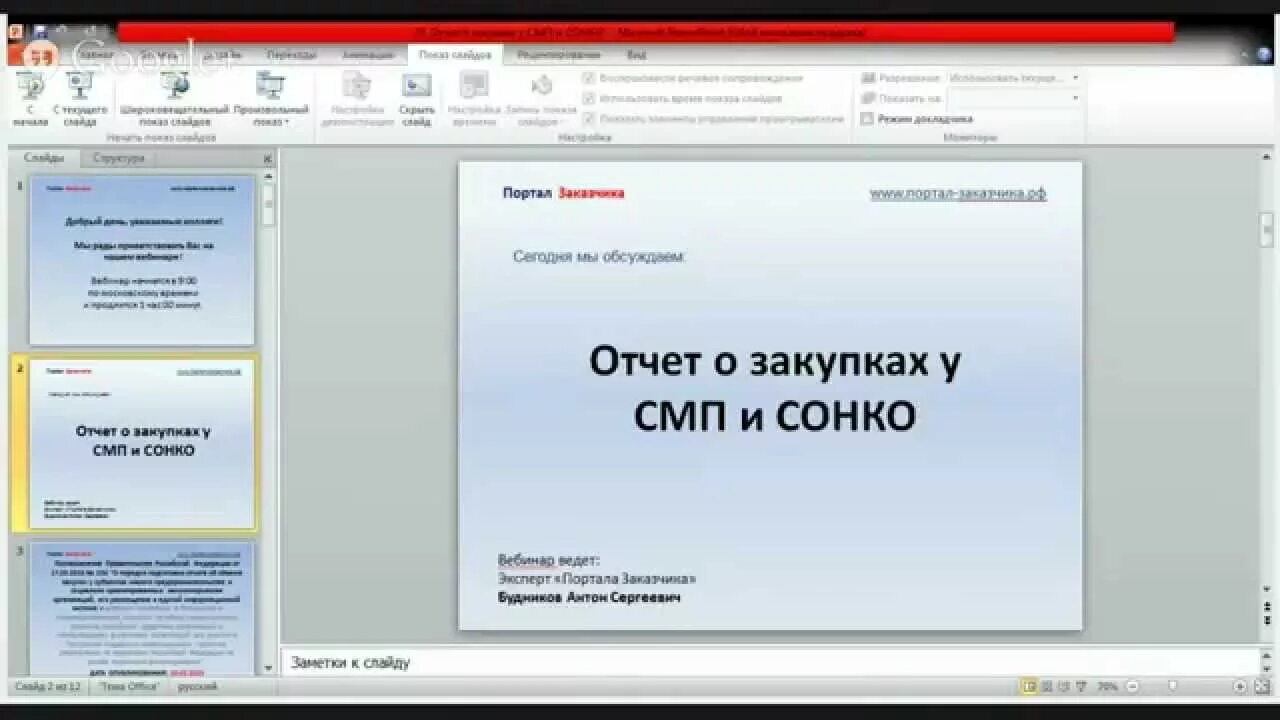The width and height of the screenshot is (1280, 720).
Task: Click the slide title 'Отчет о закупках у СМП и СОНКО'
Action: point(774,388)
